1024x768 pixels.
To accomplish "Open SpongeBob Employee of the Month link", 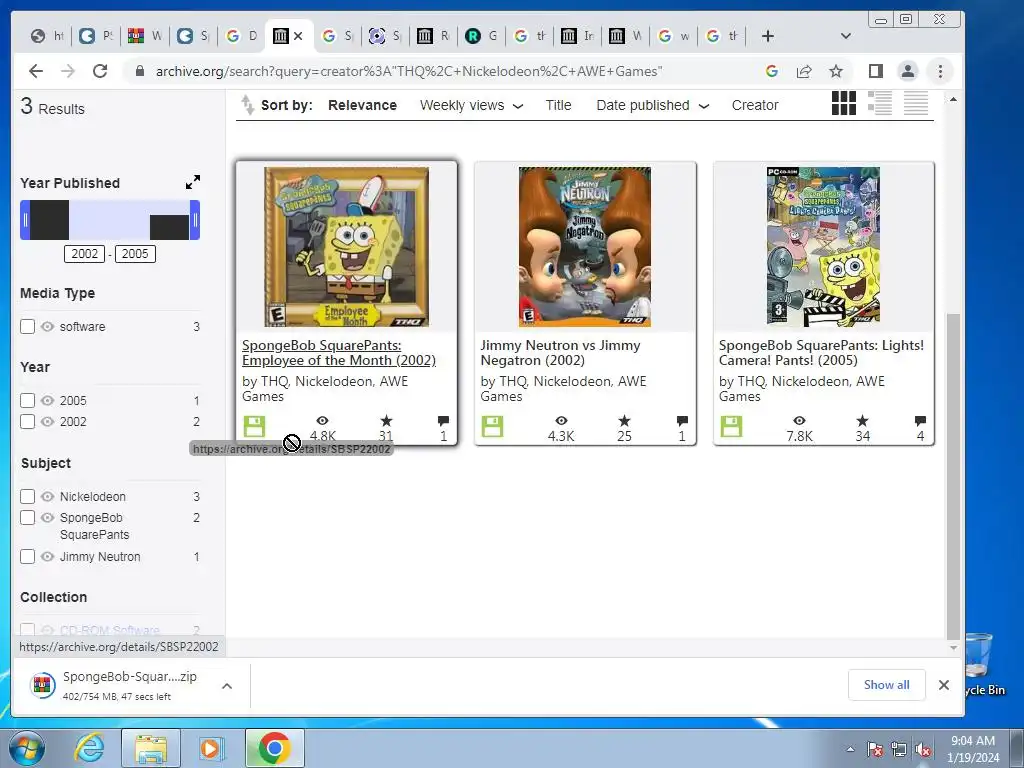I will [339, 353].
